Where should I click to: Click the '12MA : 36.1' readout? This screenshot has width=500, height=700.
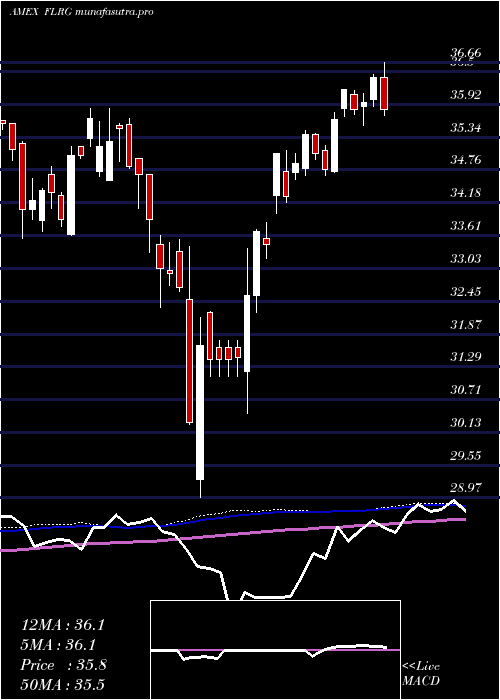(62, 625)
